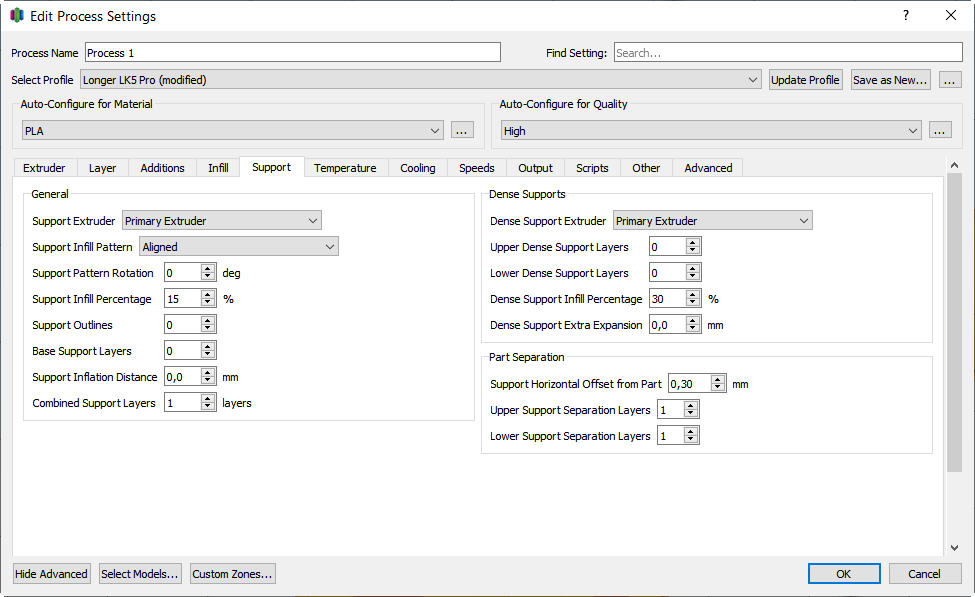Open material options ellipsis button beside PLA
Image resolution: width=975 pixels, height=597 pixels.
(461, 131)
